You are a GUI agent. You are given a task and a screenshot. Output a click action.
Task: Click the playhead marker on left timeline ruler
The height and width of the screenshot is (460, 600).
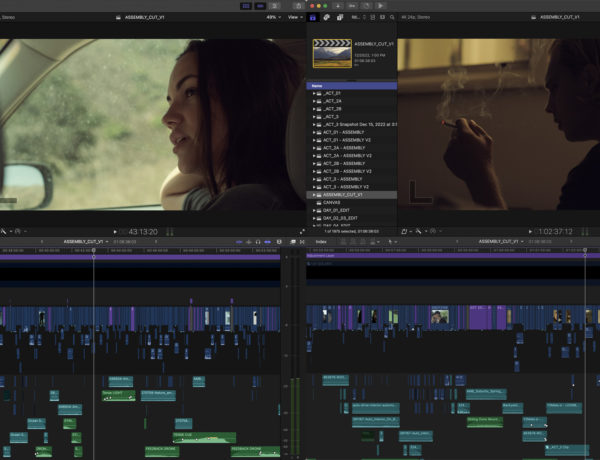point(94,251)
